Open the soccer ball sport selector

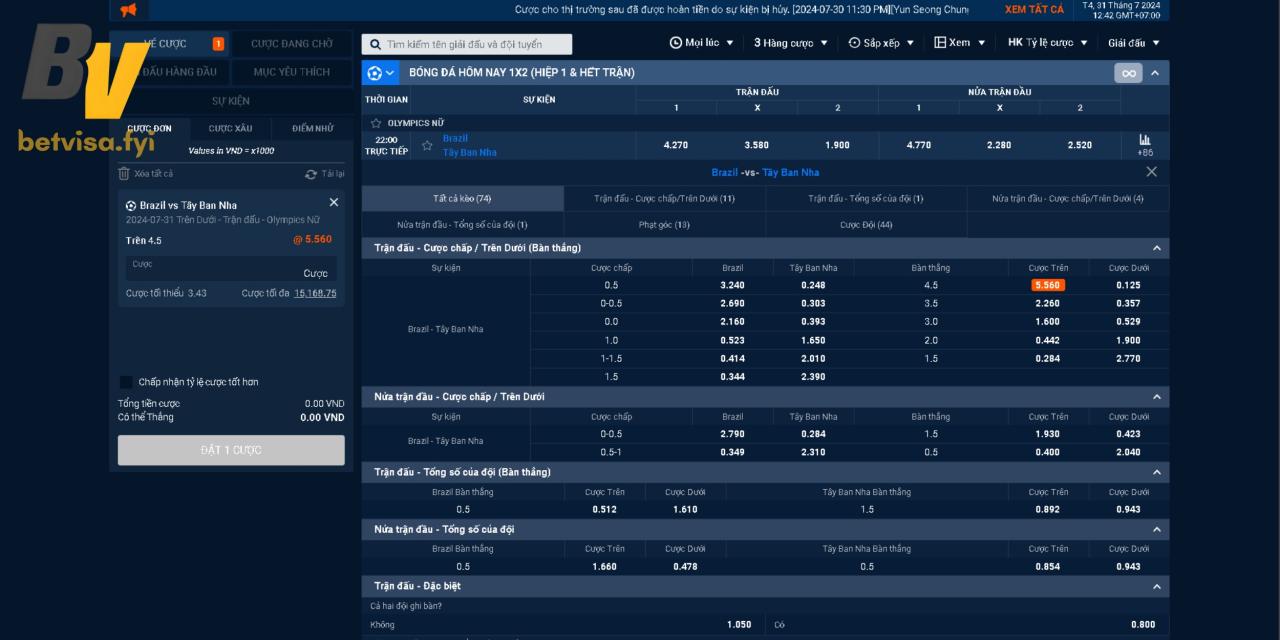pyautogui.click(x=375, y=73)
